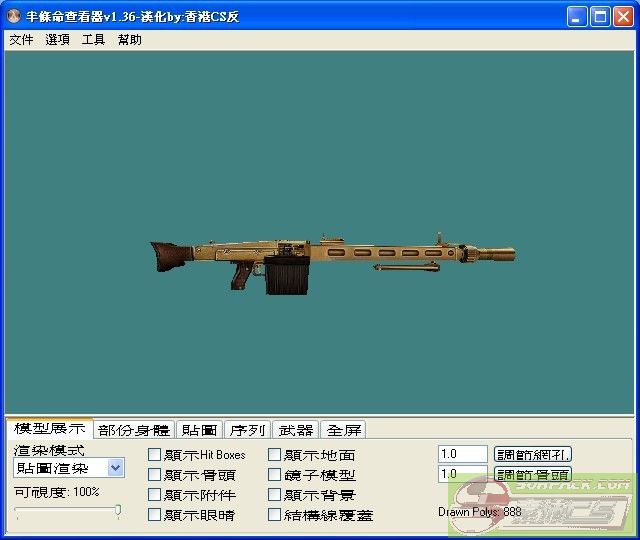Open the 渲染模式 dropdown list
The width and height of the screenshot is (640, 540).
pyautogui.click(x=116, y=468)
